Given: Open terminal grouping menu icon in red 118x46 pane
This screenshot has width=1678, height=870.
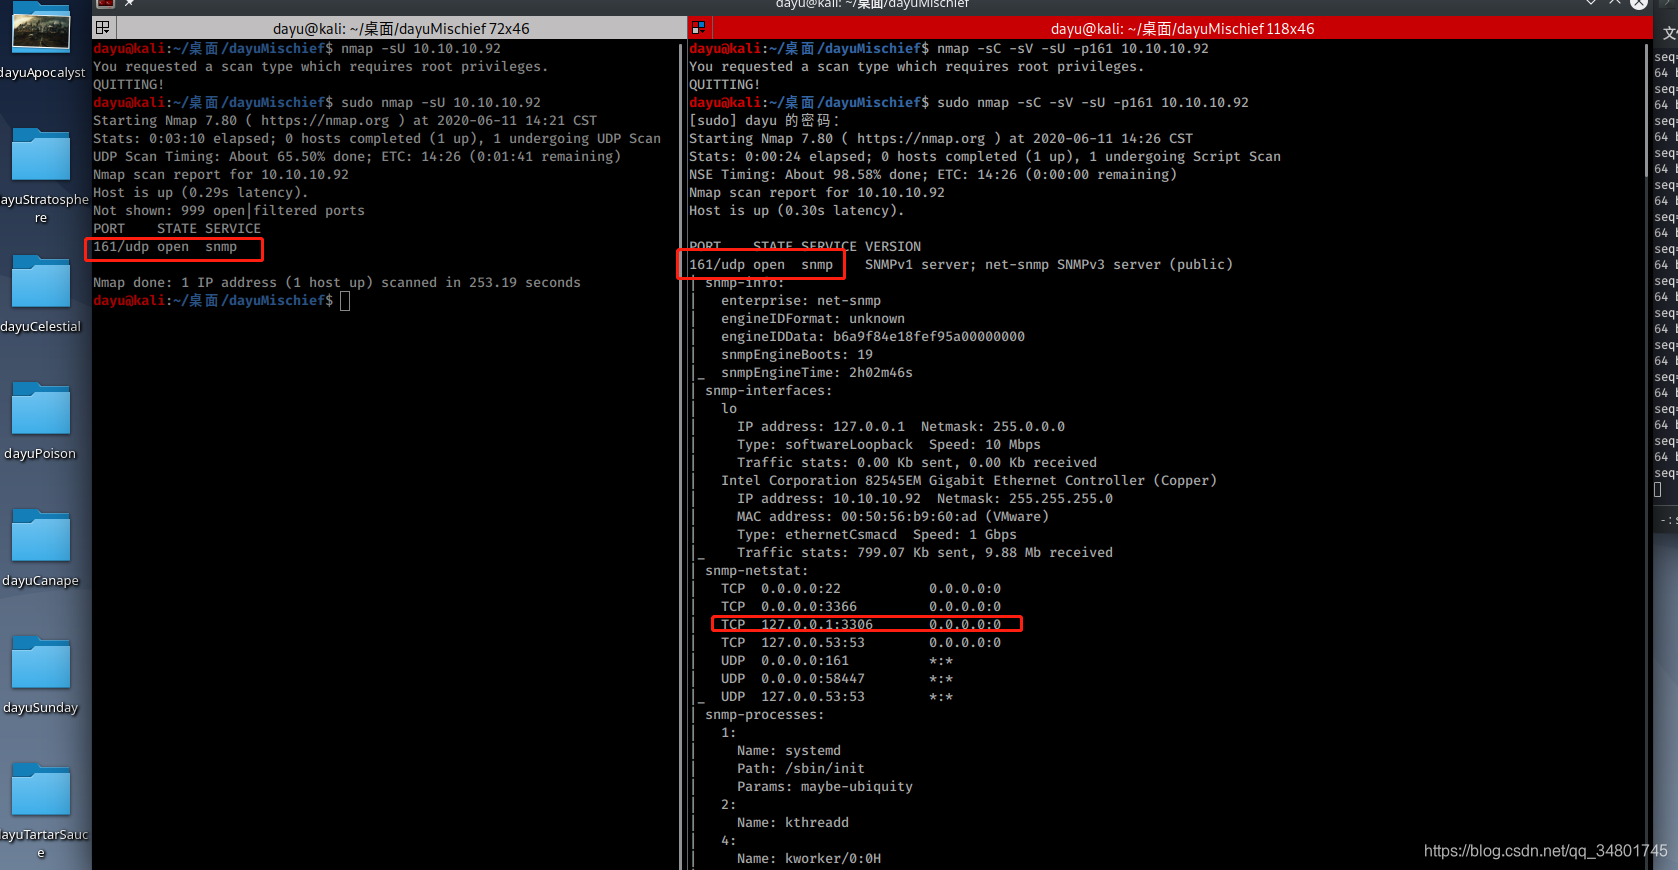Looking at the screenshot, I should [x=699, y=28].
